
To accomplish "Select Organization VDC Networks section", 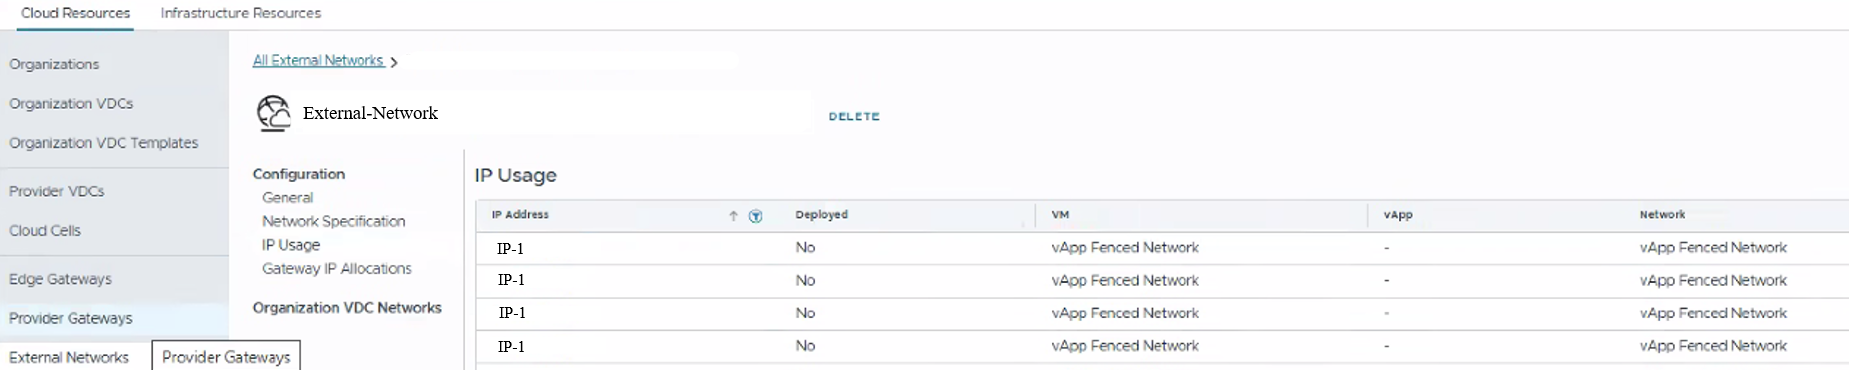I will coord(347,308).
